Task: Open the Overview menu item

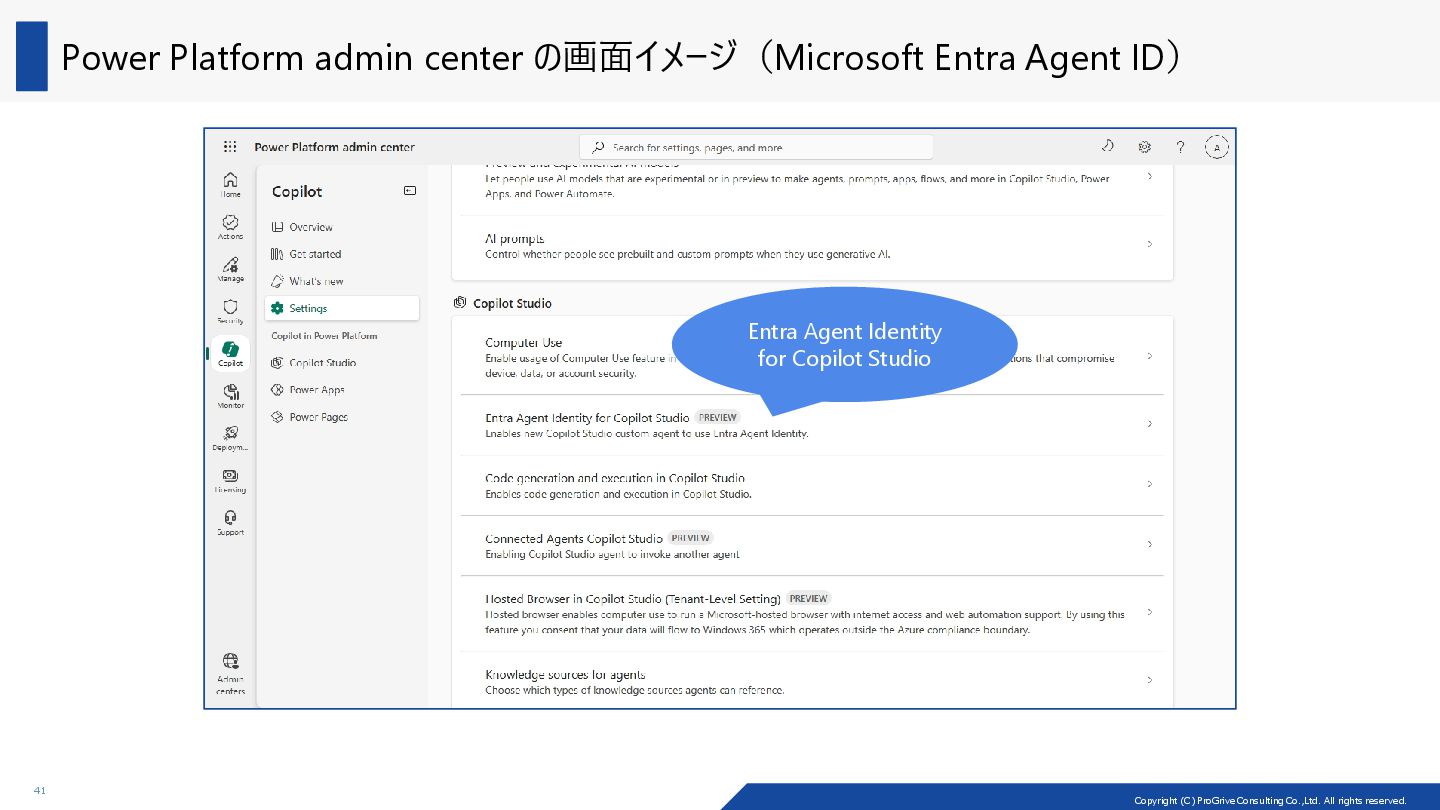Action: pyautogui.click(x=342, y=227)
